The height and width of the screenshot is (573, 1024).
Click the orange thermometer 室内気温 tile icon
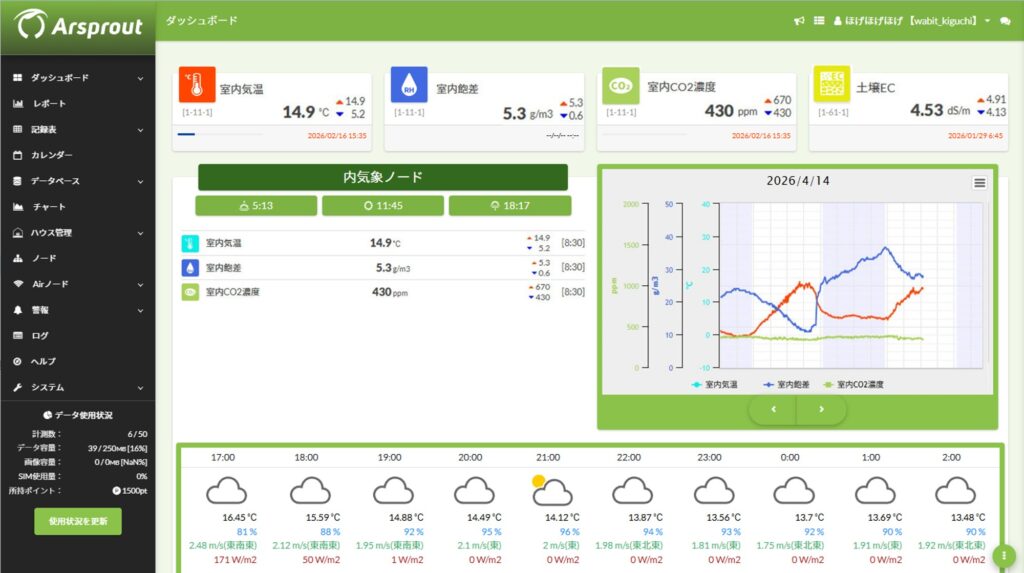[x=197, y=85]
